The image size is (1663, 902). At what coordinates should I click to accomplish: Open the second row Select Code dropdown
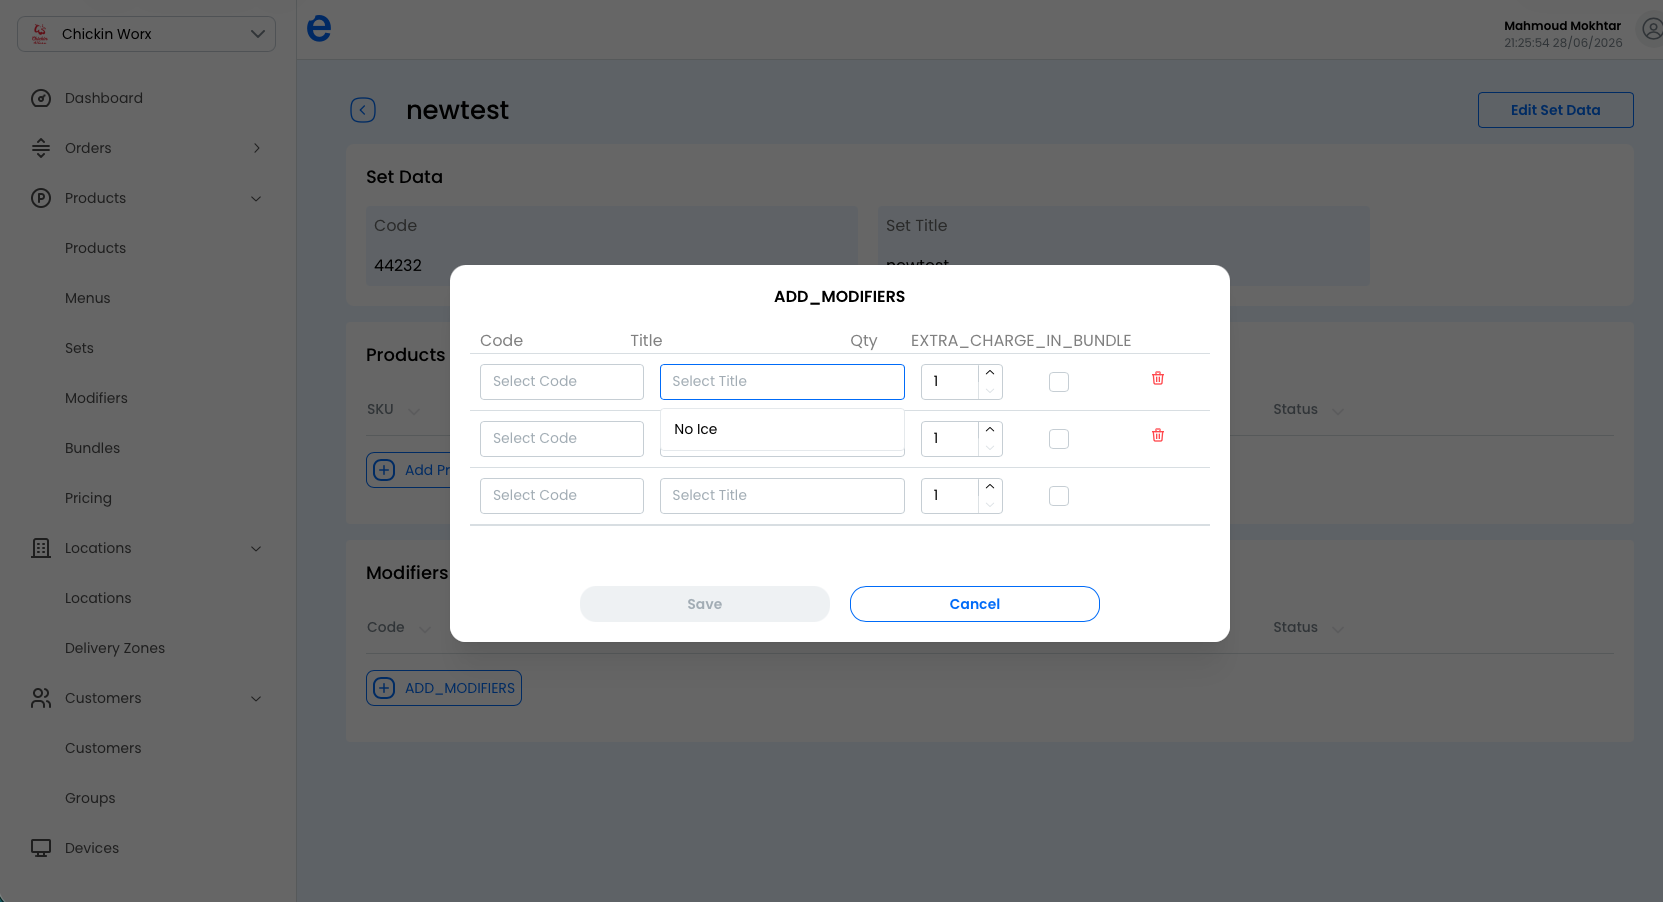pyautogui.click(x=562, y=439)
